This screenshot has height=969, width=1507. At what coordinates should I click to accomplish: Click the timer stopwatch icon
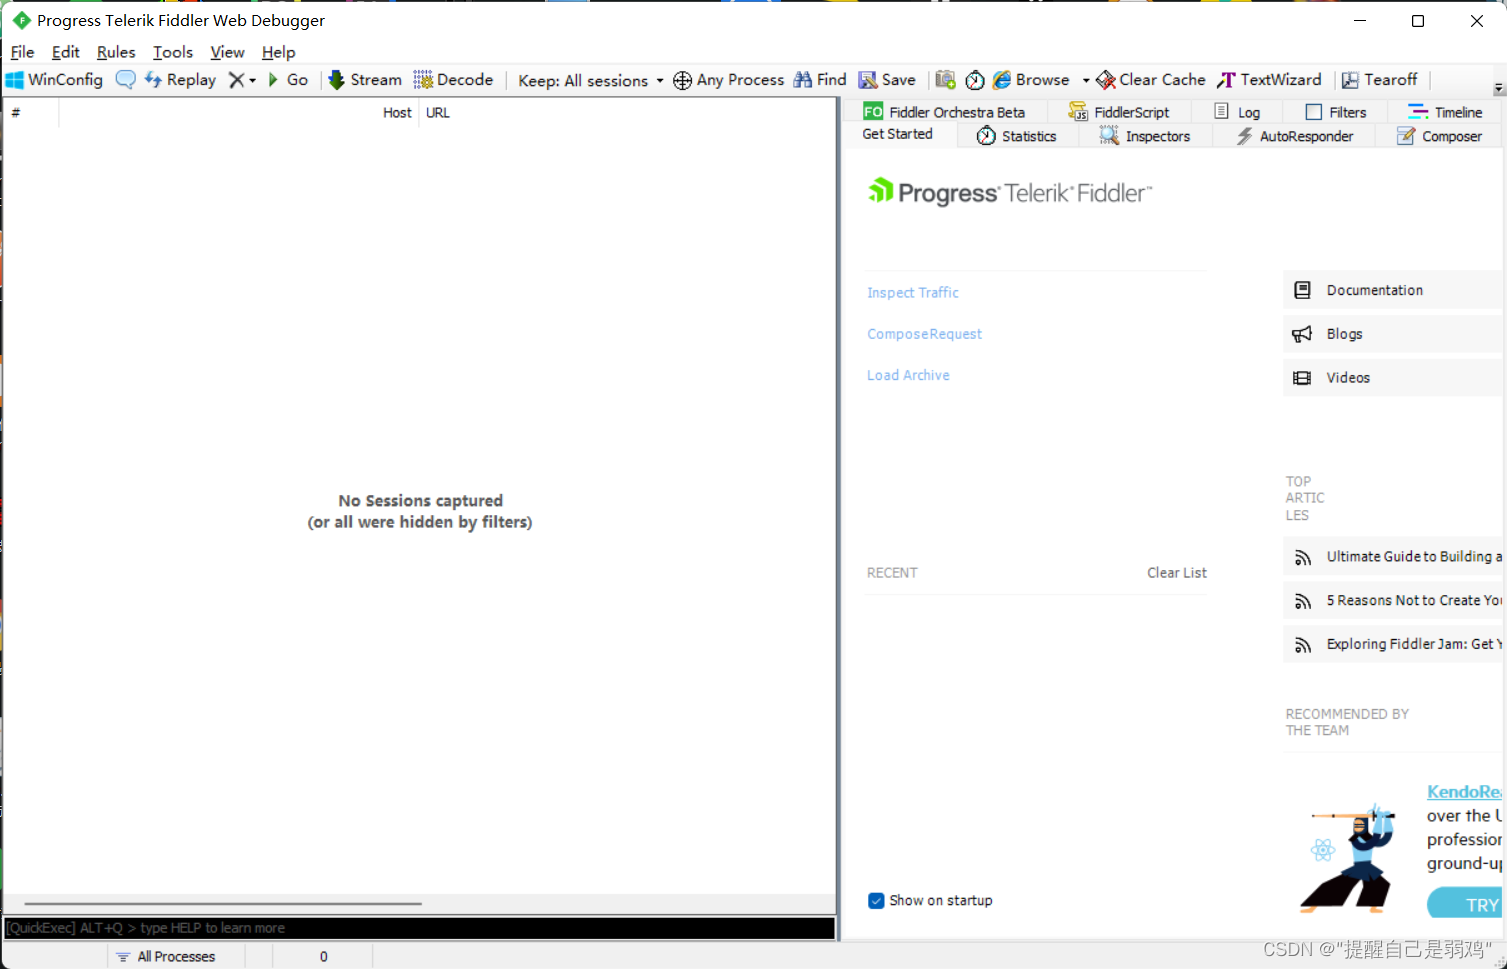(975, 80)
